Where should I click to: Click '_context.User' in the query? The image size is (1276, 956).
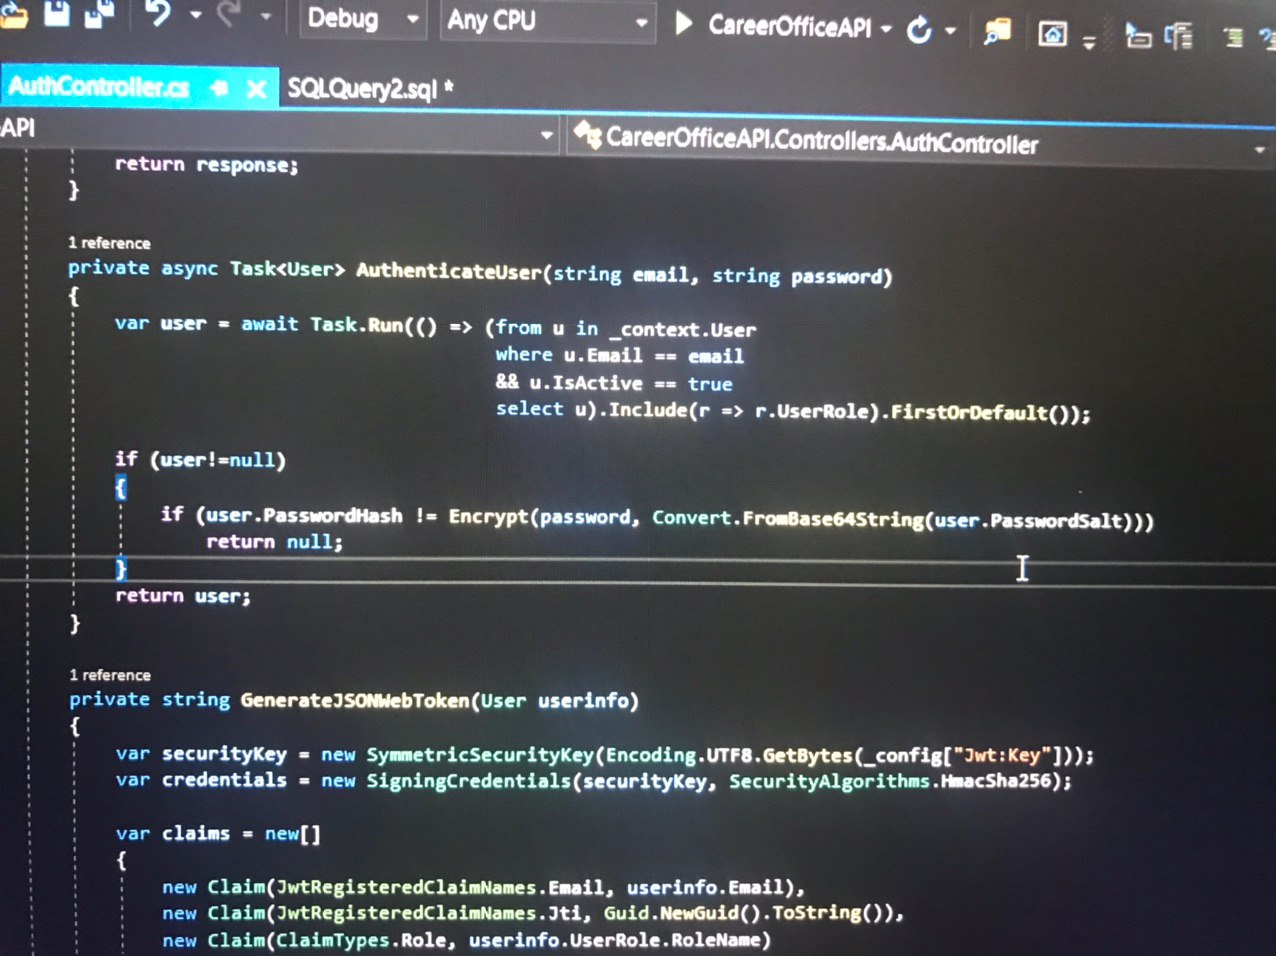click(682, 330)
